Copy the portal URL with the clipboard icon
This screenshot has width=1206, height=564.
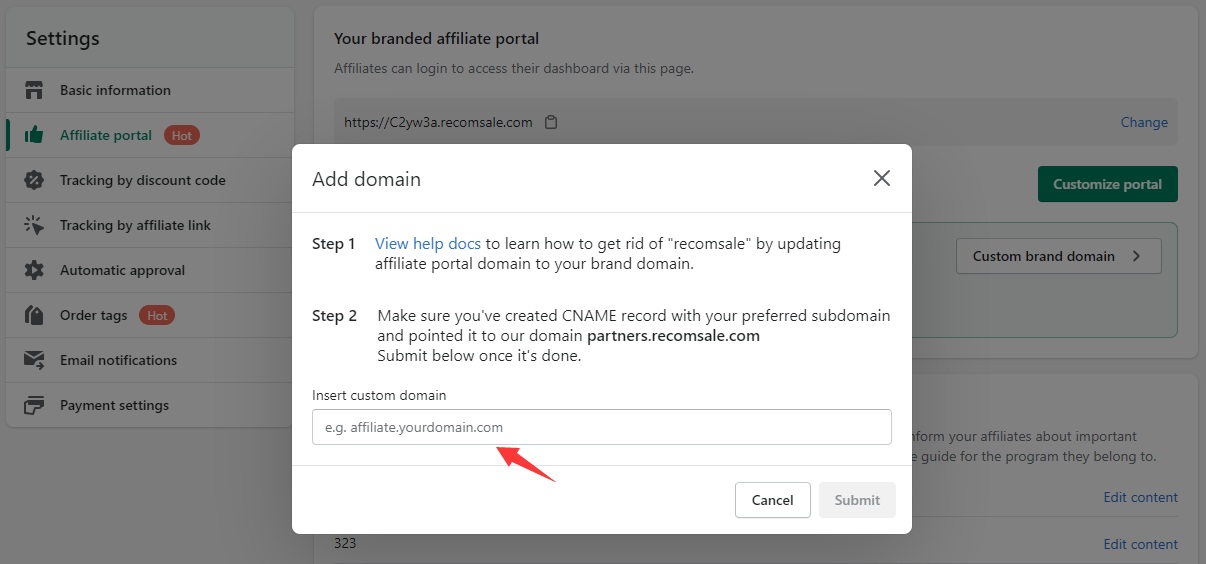click(x=551, y=122)
